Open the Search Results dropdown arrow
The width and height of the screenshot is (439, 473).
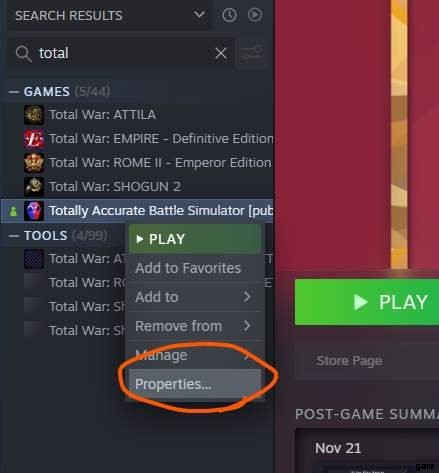click(x=199, y=15)
